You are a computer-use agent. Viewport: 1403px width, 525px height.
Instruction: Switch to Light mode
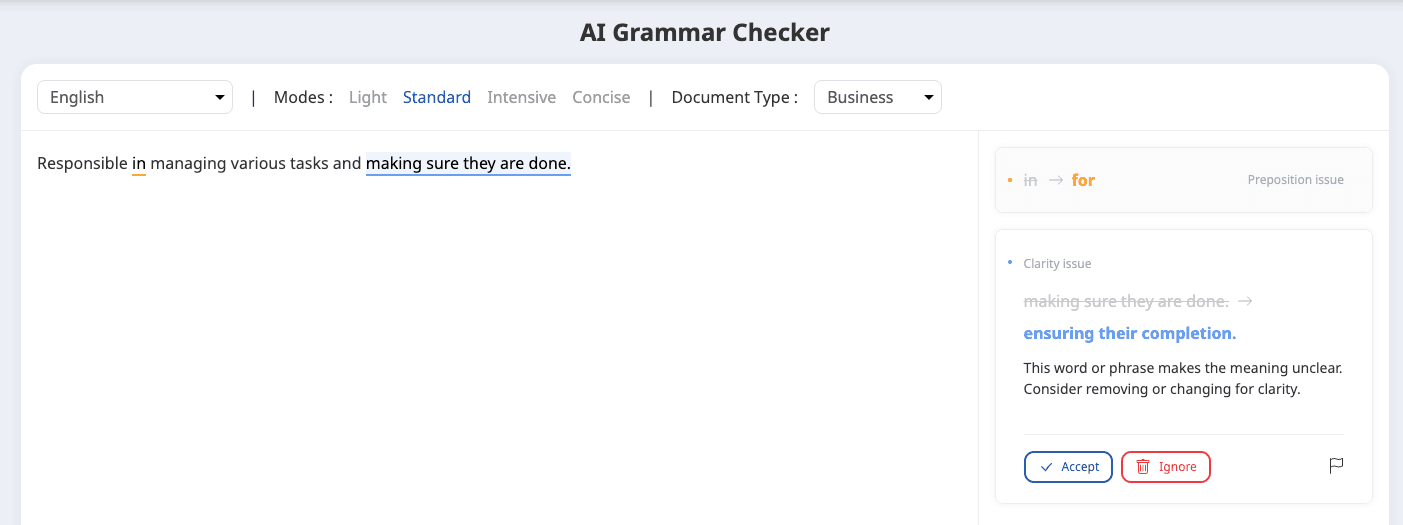367,97
